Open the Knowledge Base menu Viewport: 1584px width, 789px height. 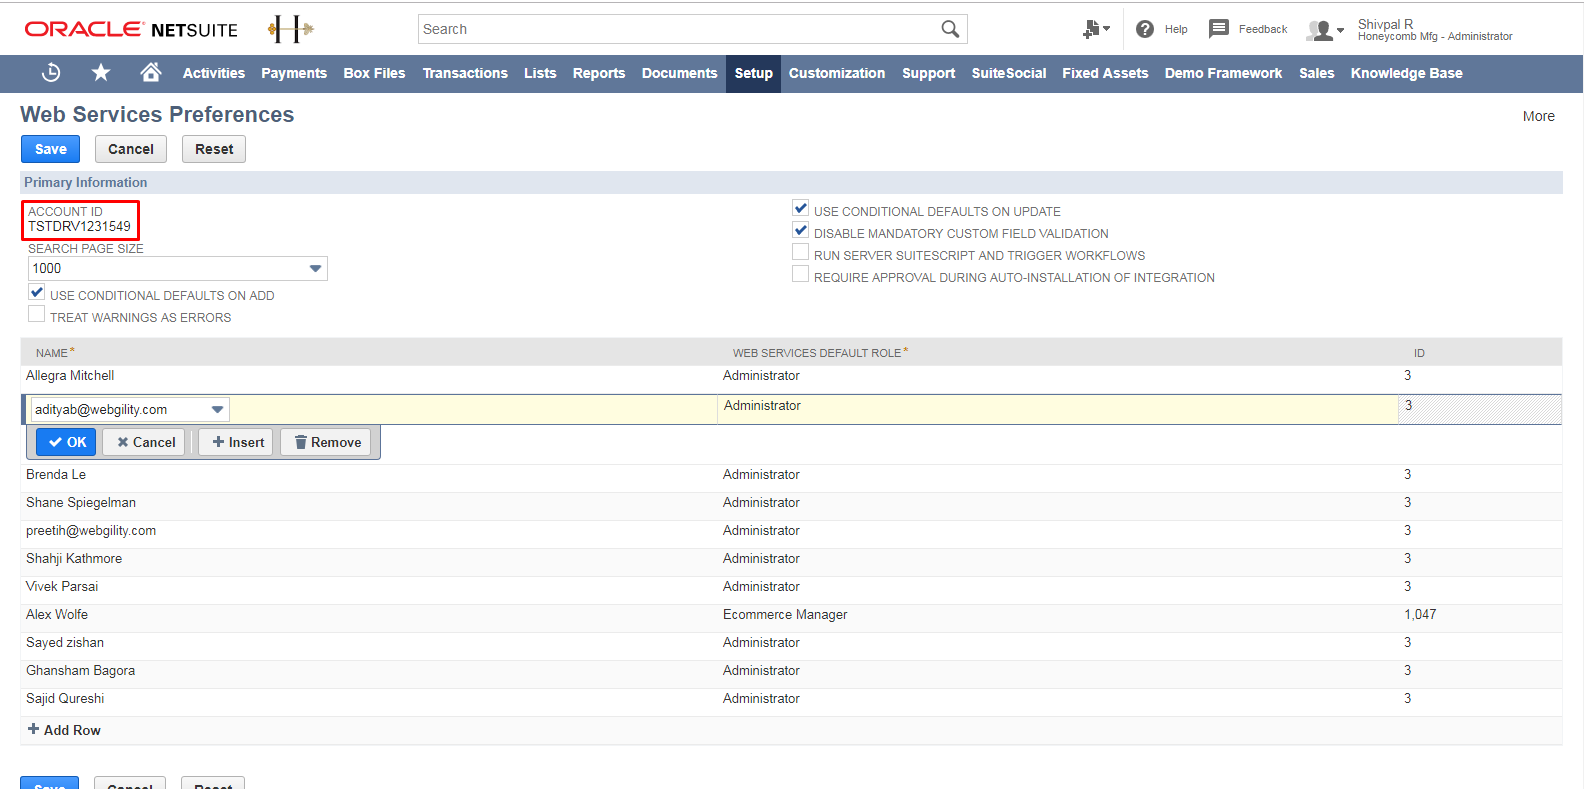click(1406, 73)
